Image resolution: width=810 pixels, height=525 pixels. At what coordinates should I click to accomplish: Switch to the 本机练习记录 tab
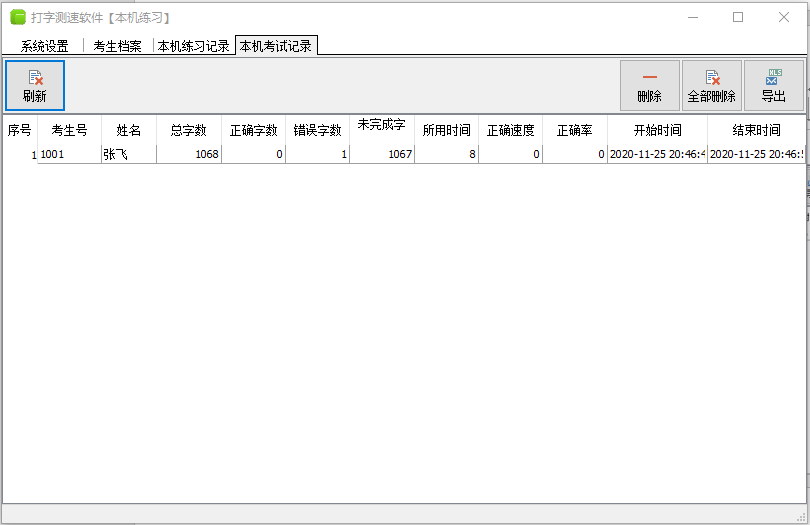pyautogui.click(x=193, y=46)
